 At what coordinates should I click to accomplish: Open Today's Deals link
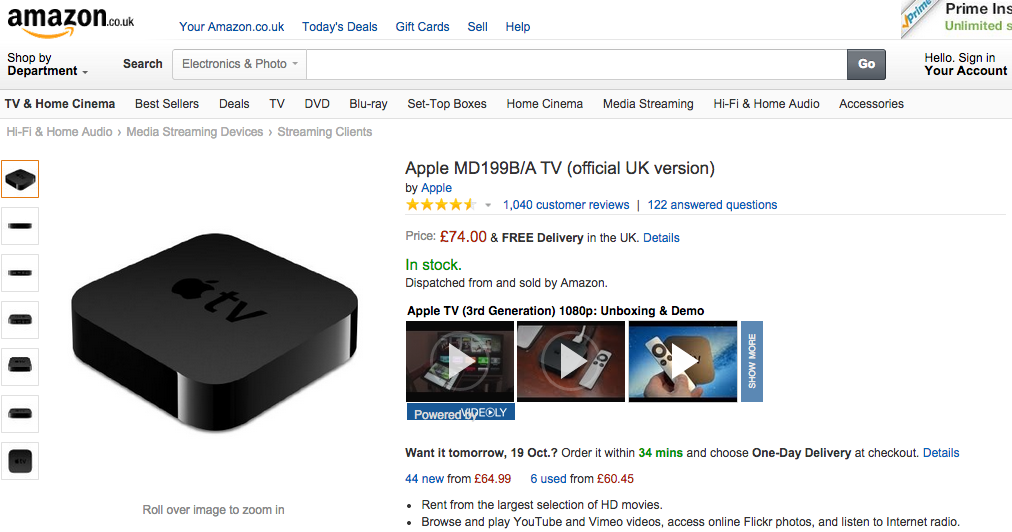pos(340,27)
